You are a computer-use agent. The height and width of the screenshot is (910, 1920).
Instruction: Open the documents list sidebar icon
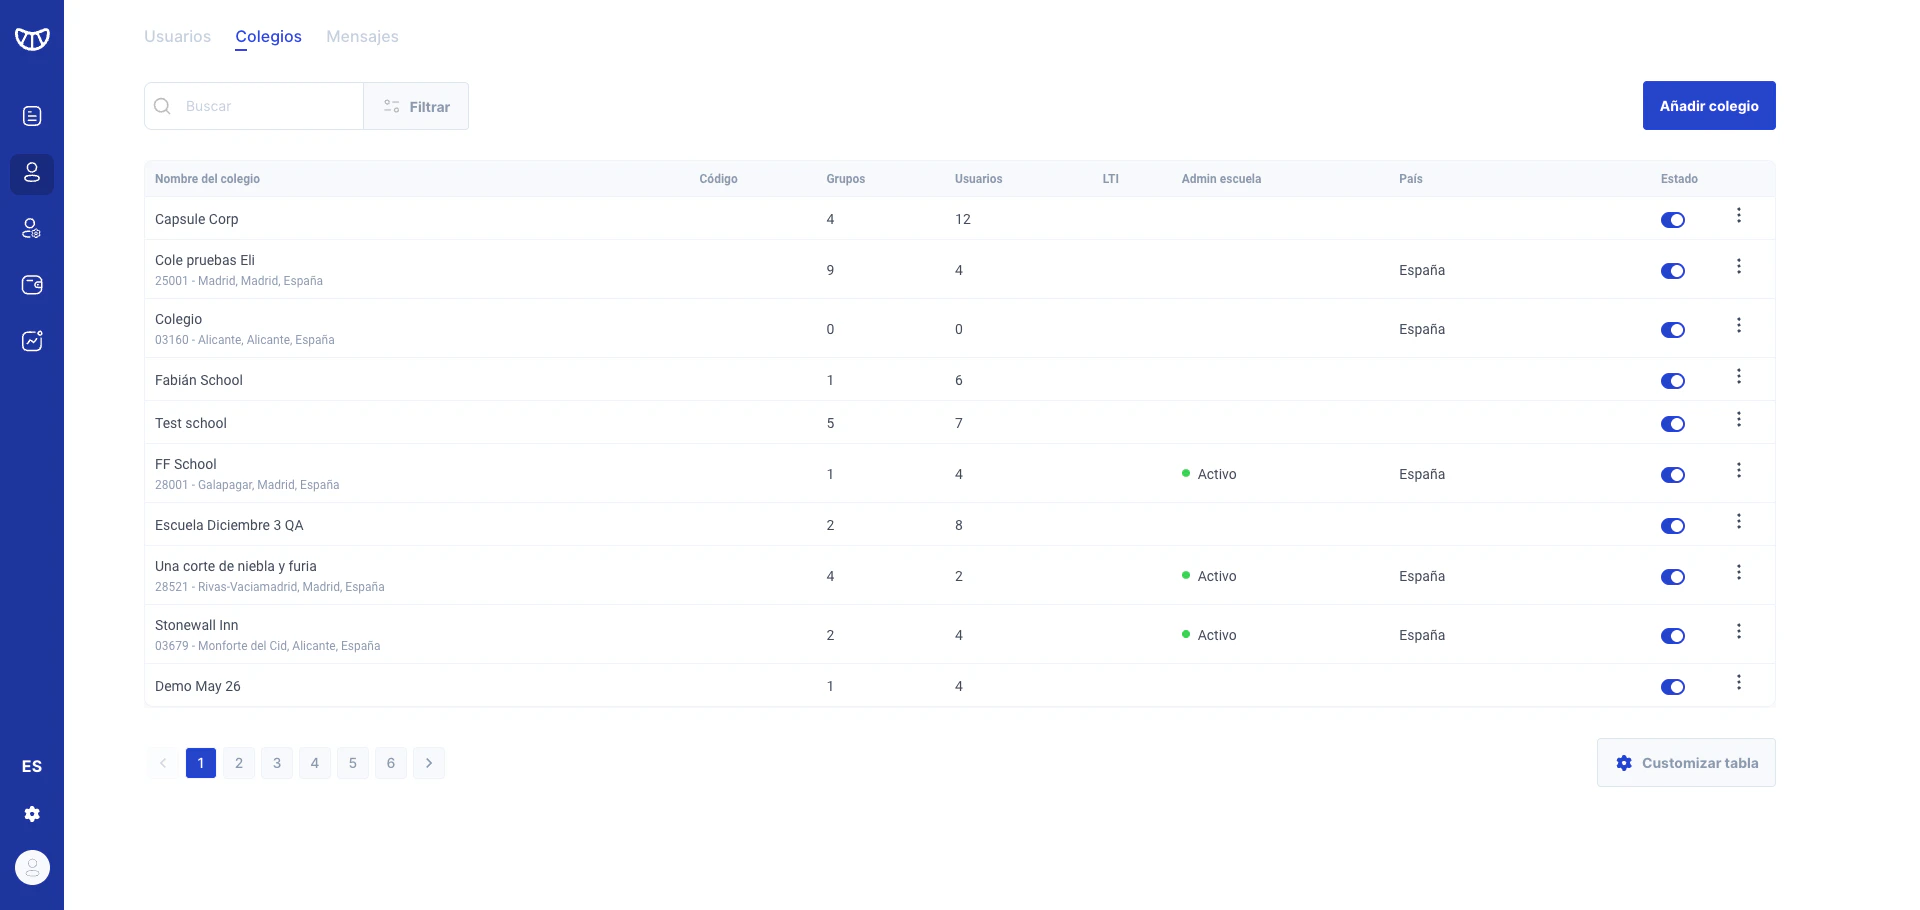point(32,116)
